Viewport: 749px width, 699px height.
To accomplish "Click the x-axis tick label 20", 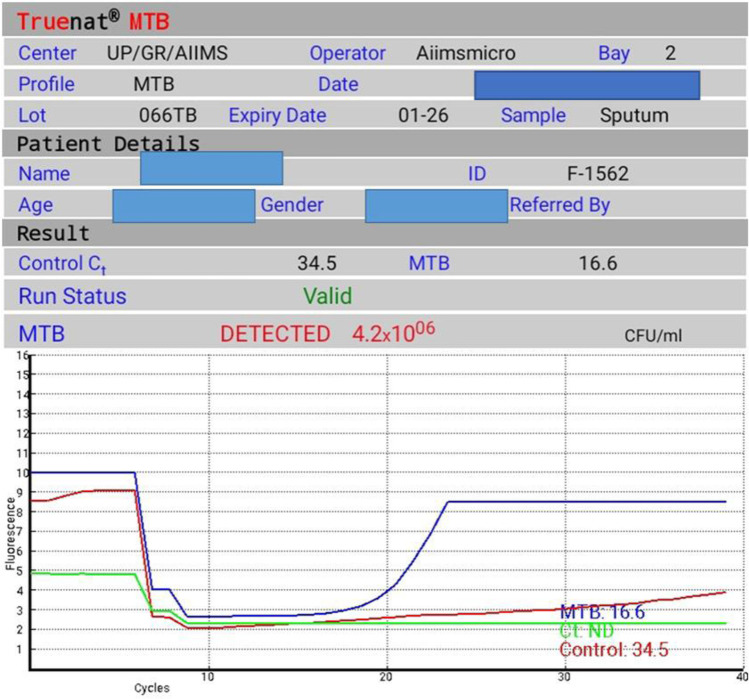I will click(386, 677).
